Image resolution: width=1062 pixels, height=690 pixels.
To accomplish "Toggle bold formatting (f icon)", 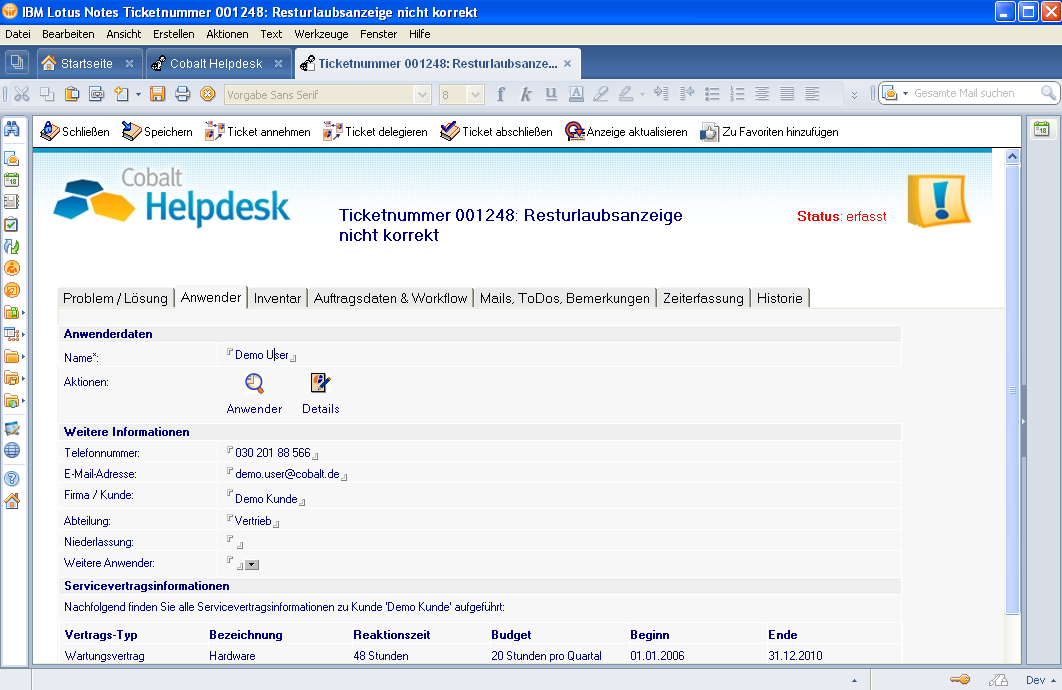I will tap(501, 94).
